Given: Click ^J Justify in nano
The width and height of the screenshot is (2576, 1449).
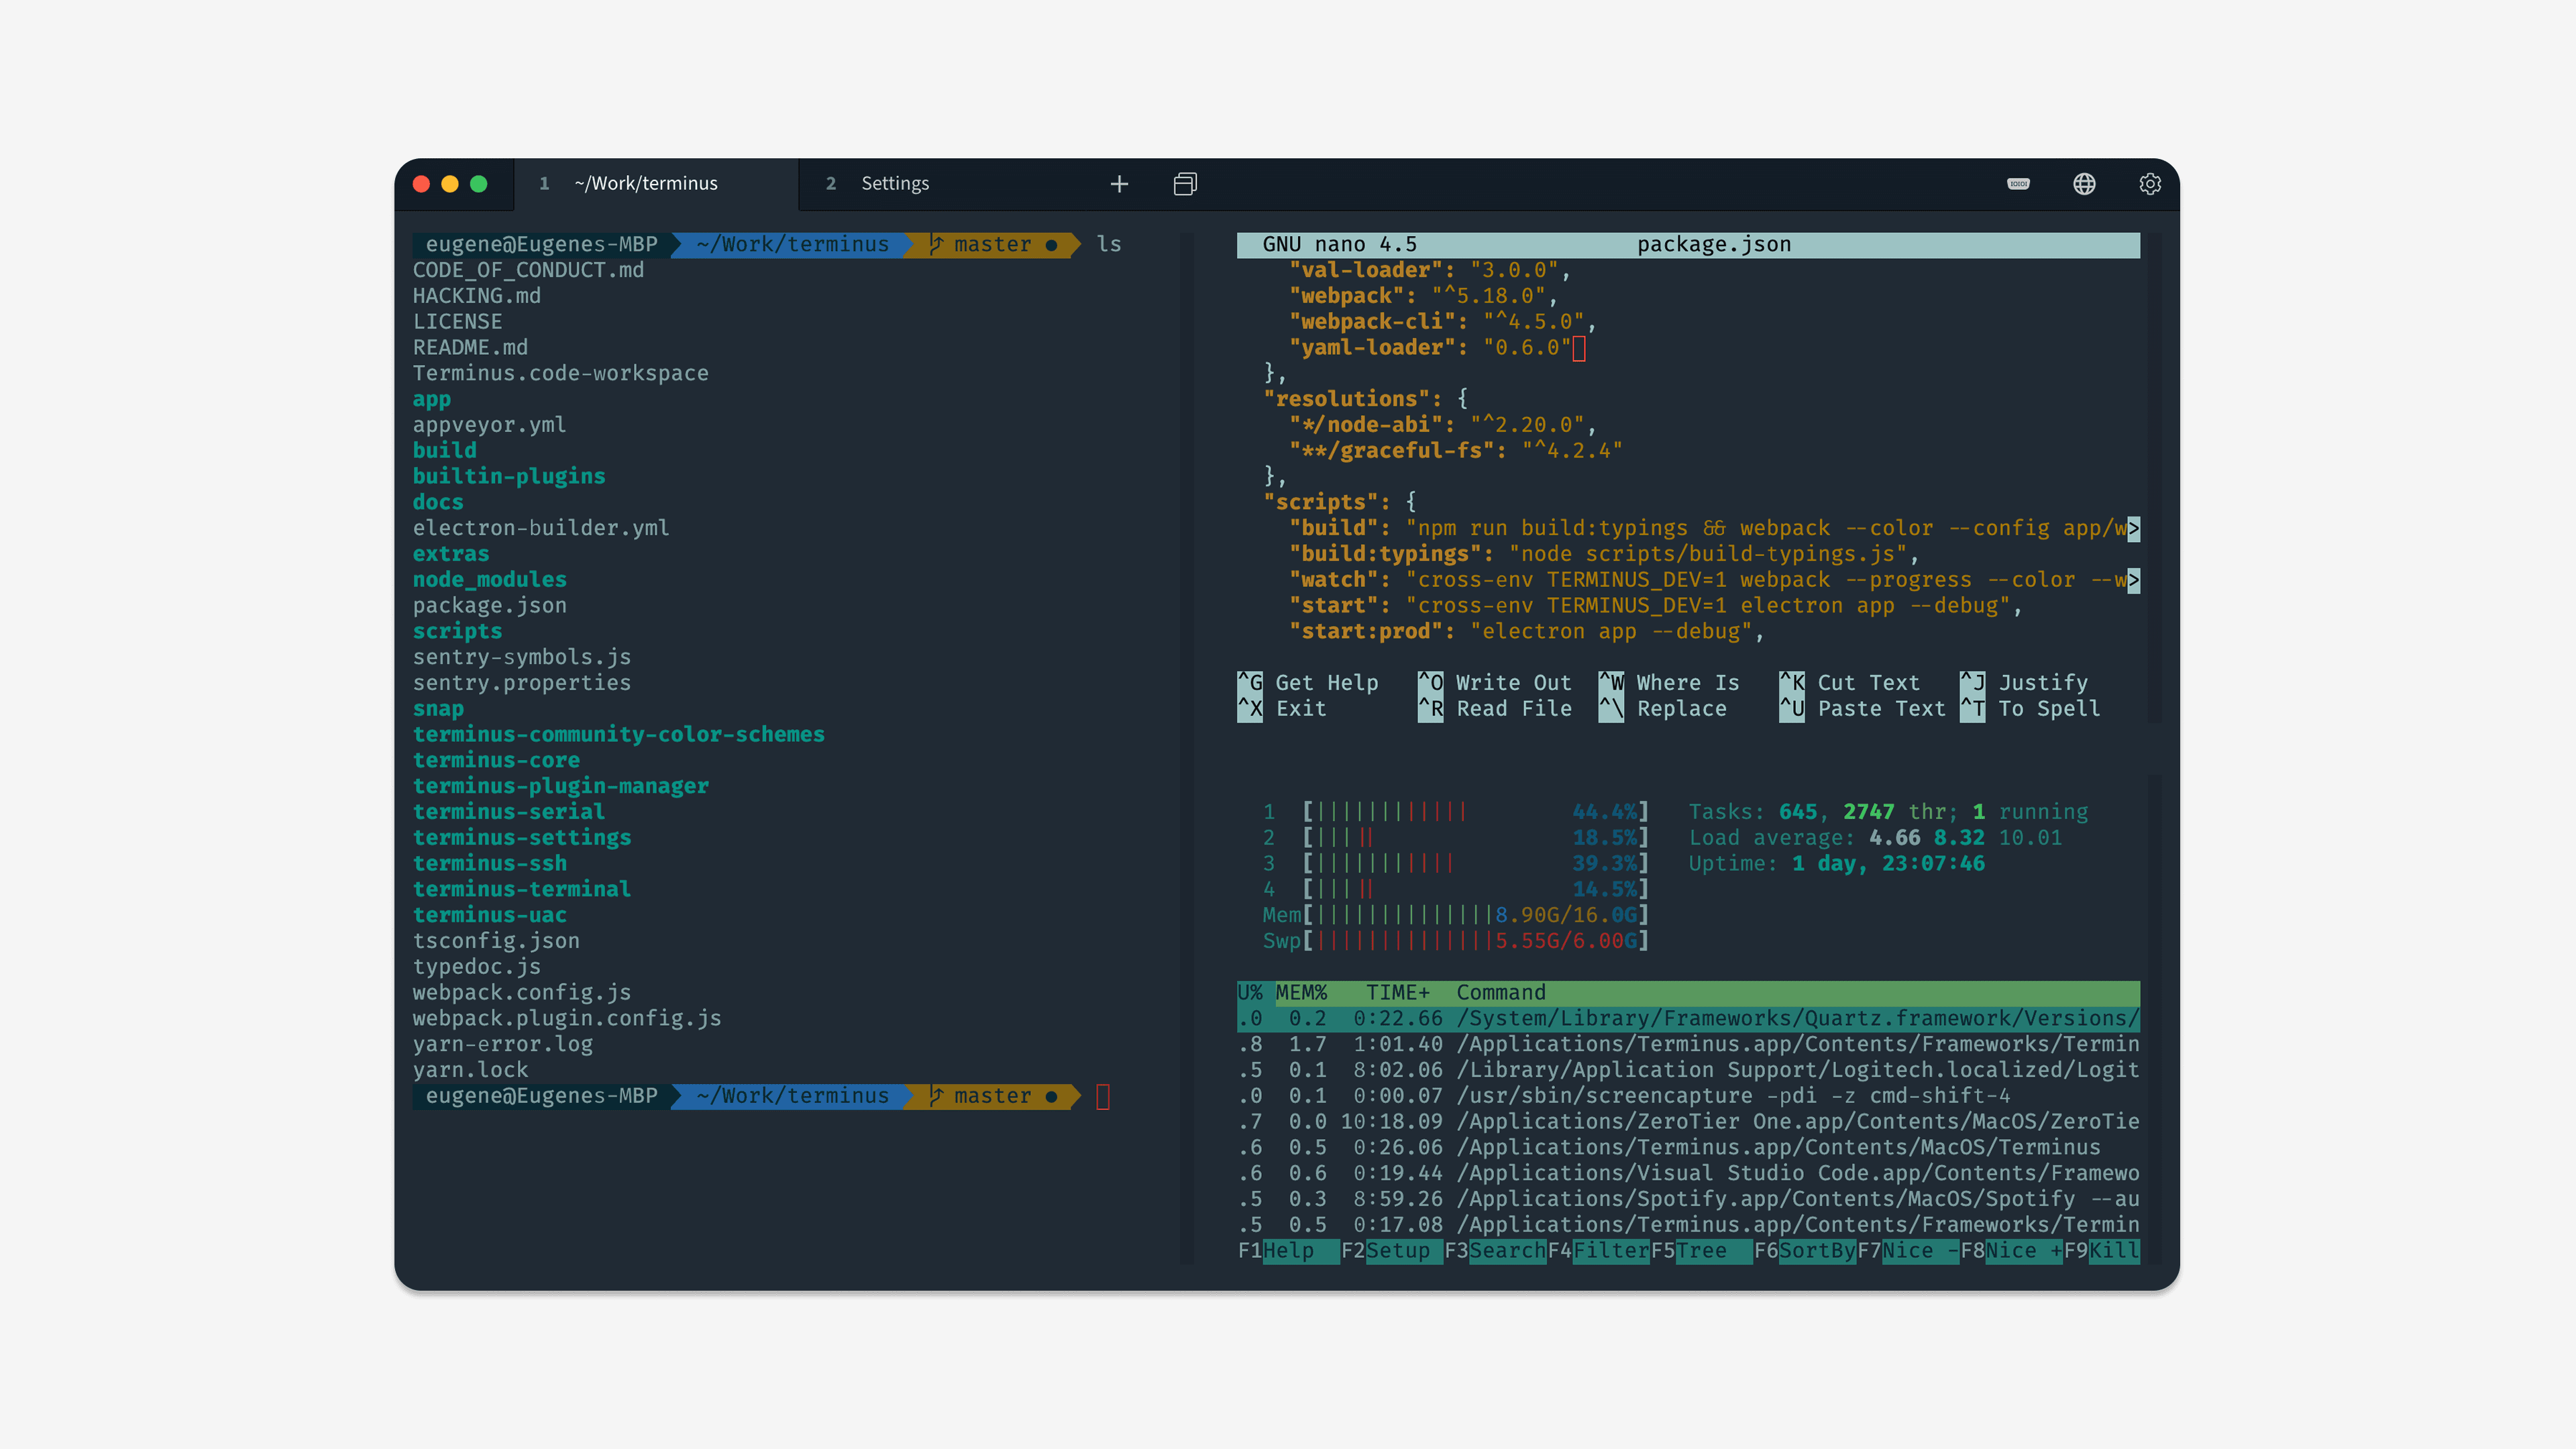Looking at the screenshot, I should (2024, 683).
